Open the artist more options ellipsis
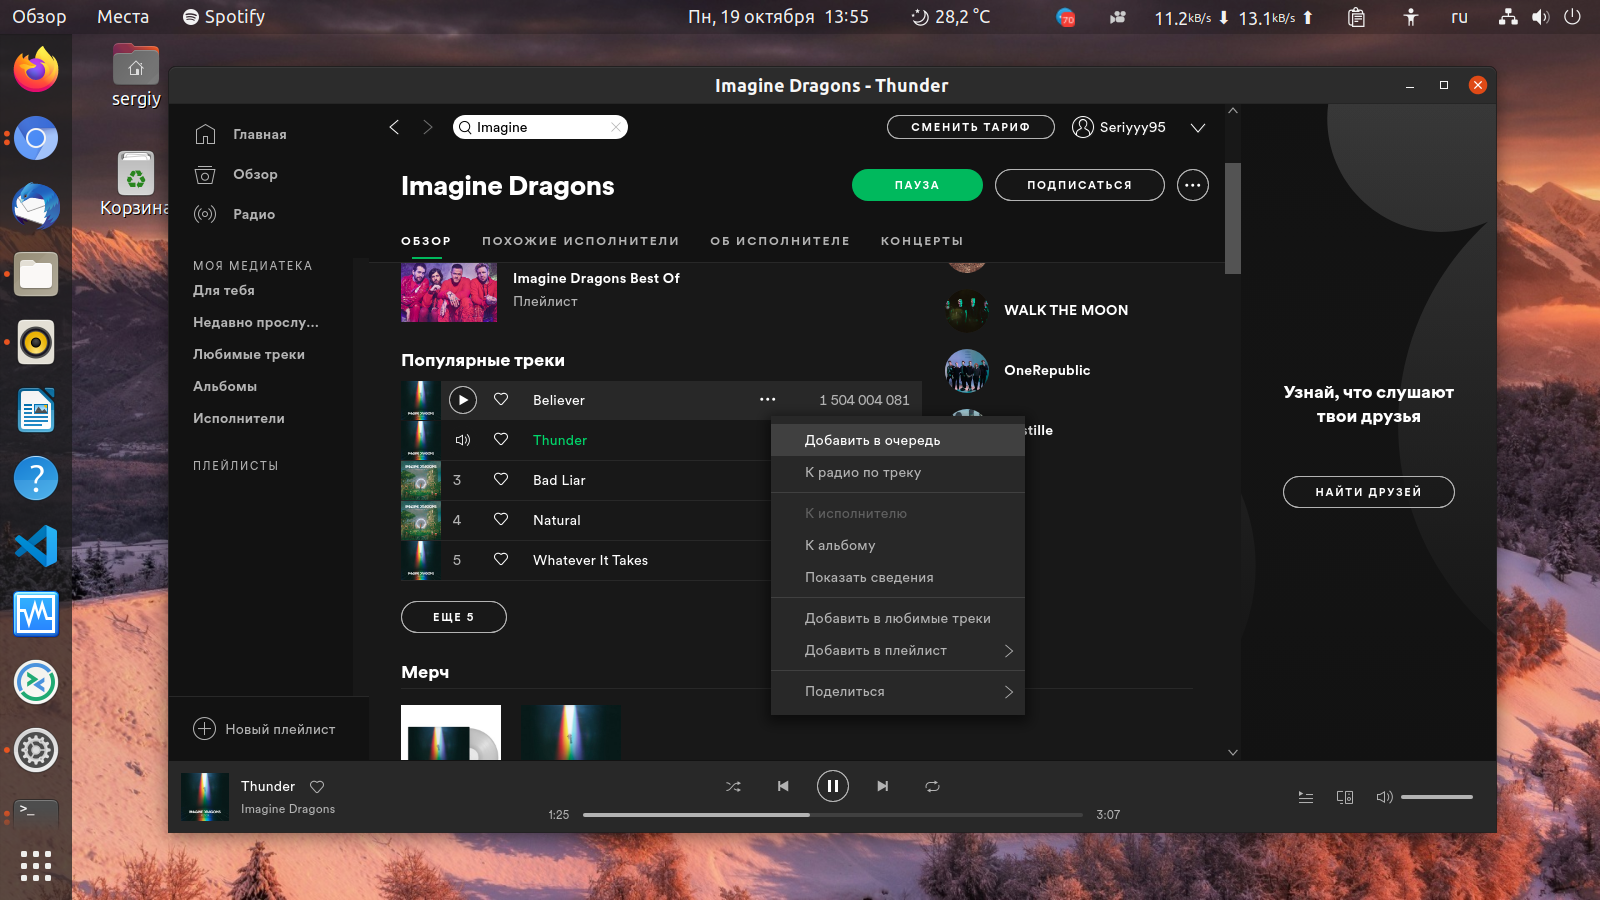 pos(1192,185)
